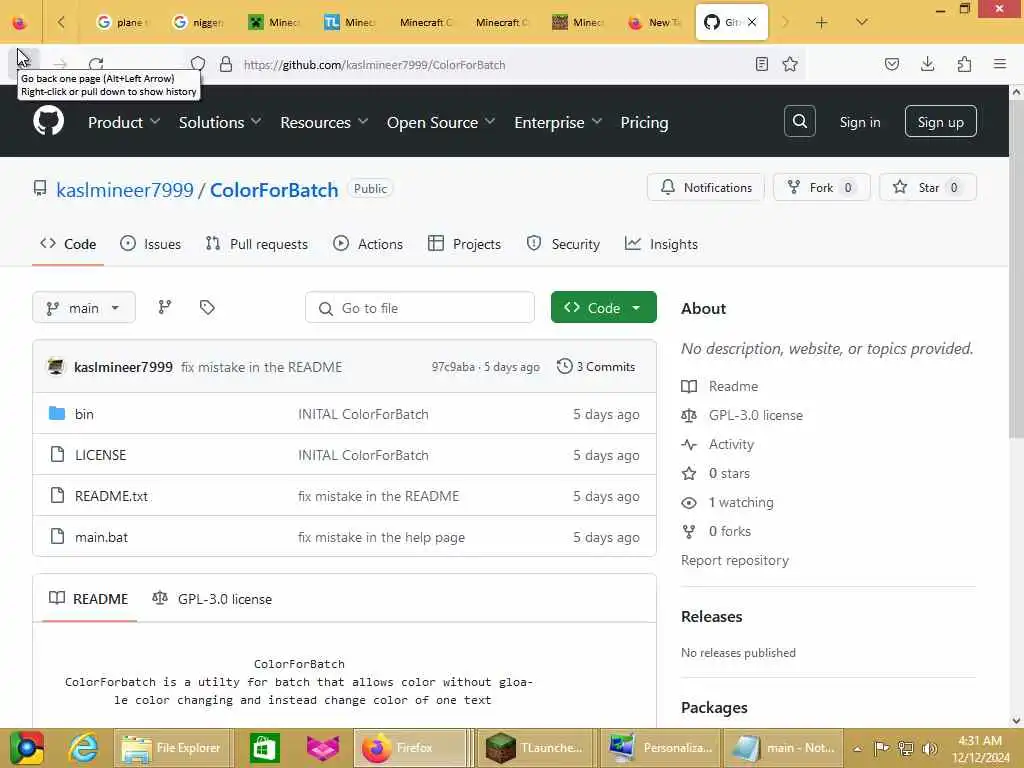Show hidden tray icons arrow
The image size is (1024, 768).
pos(857,748)
